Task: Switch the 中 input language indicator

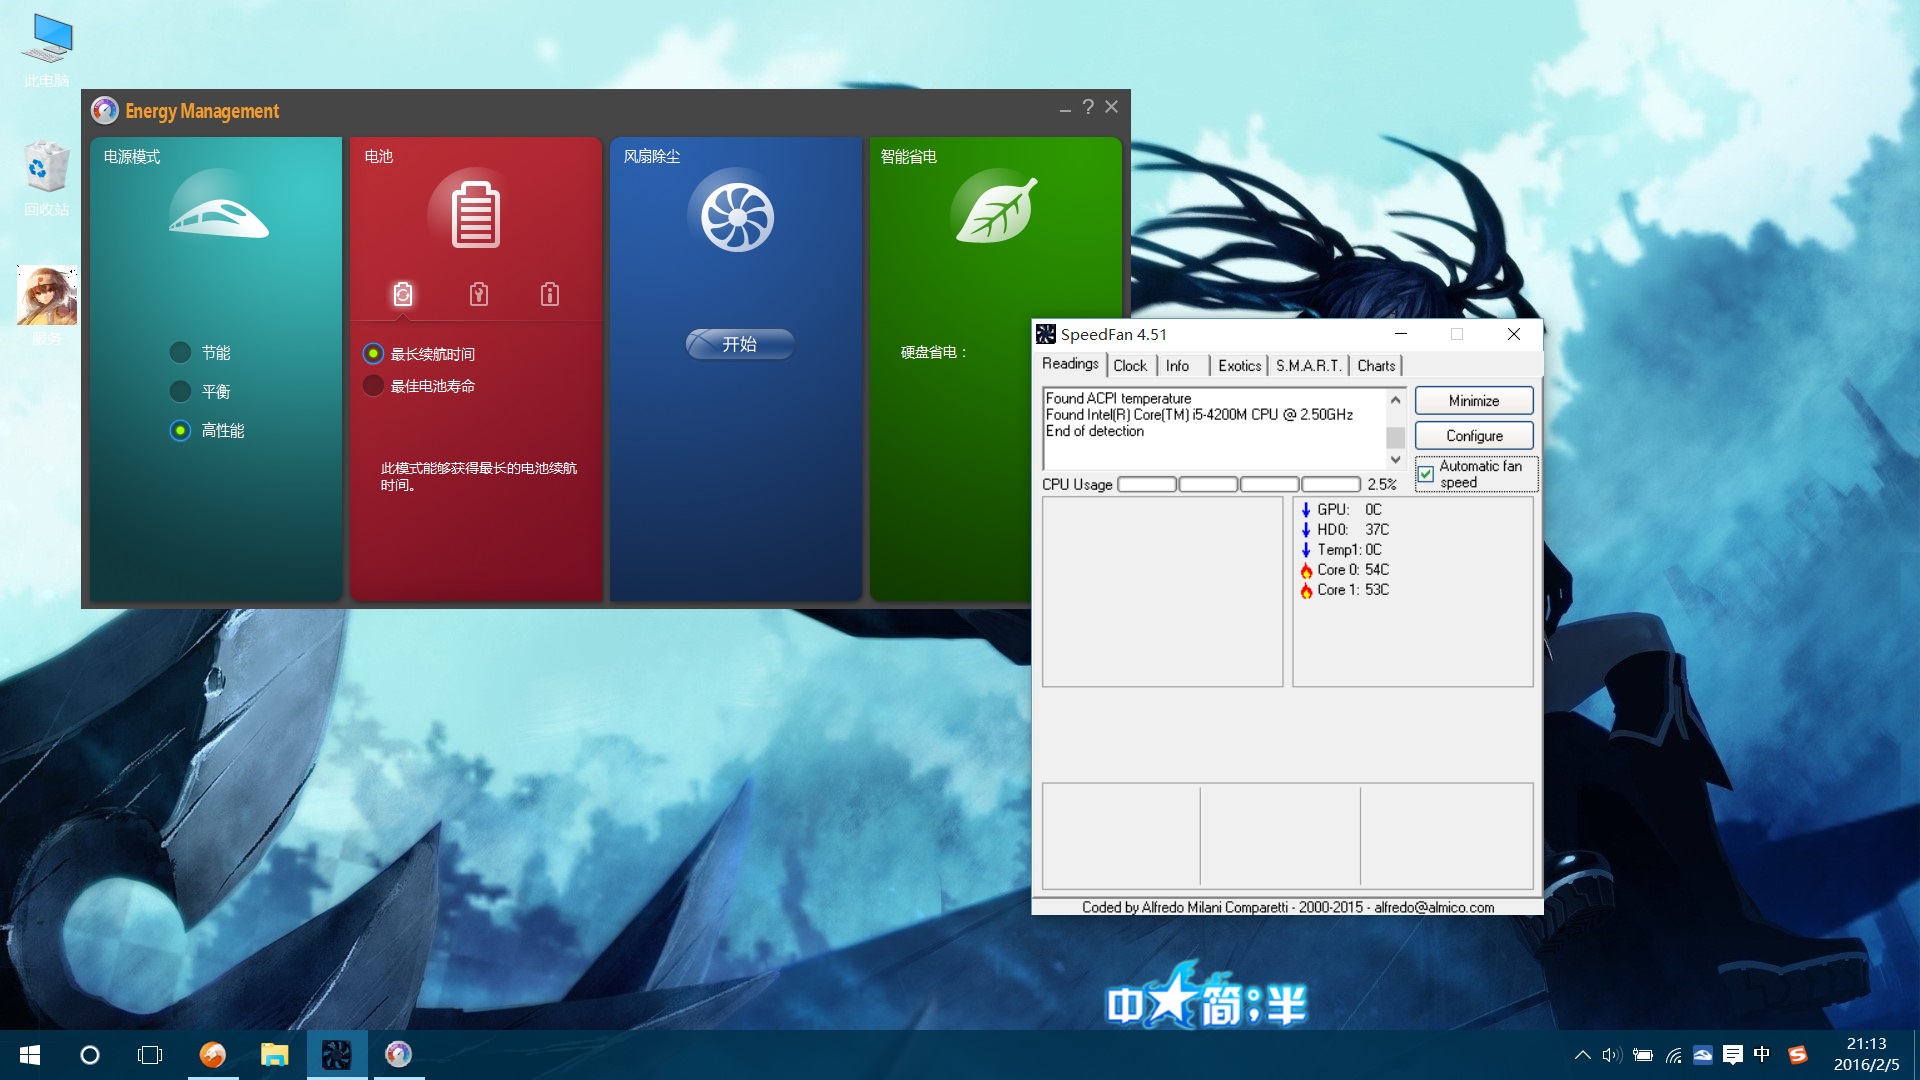Action: 1762,1055
